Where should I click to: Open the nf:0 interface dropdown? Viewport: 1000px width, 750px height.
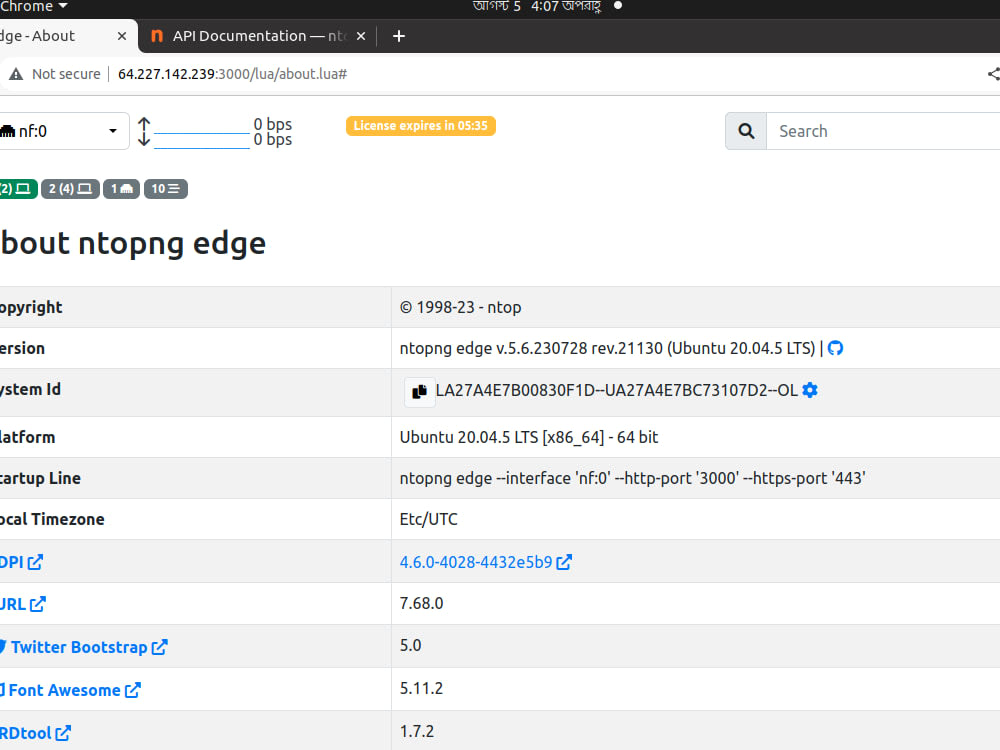[62, 131]
